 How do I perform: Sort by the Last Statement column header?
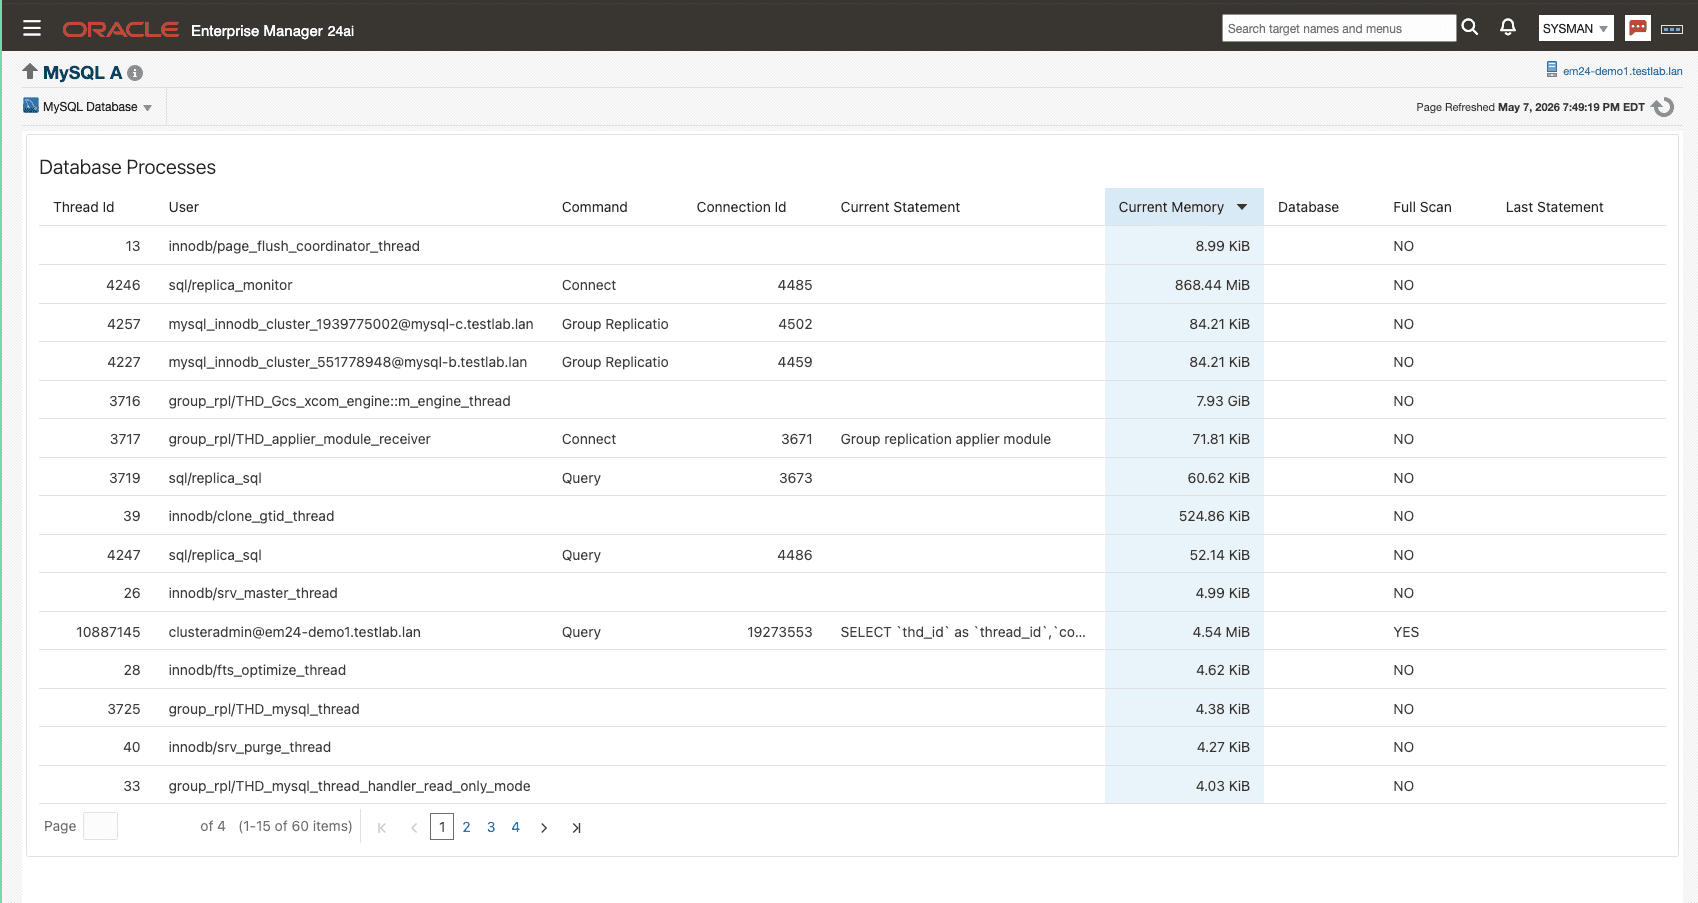pos(1554,207)
